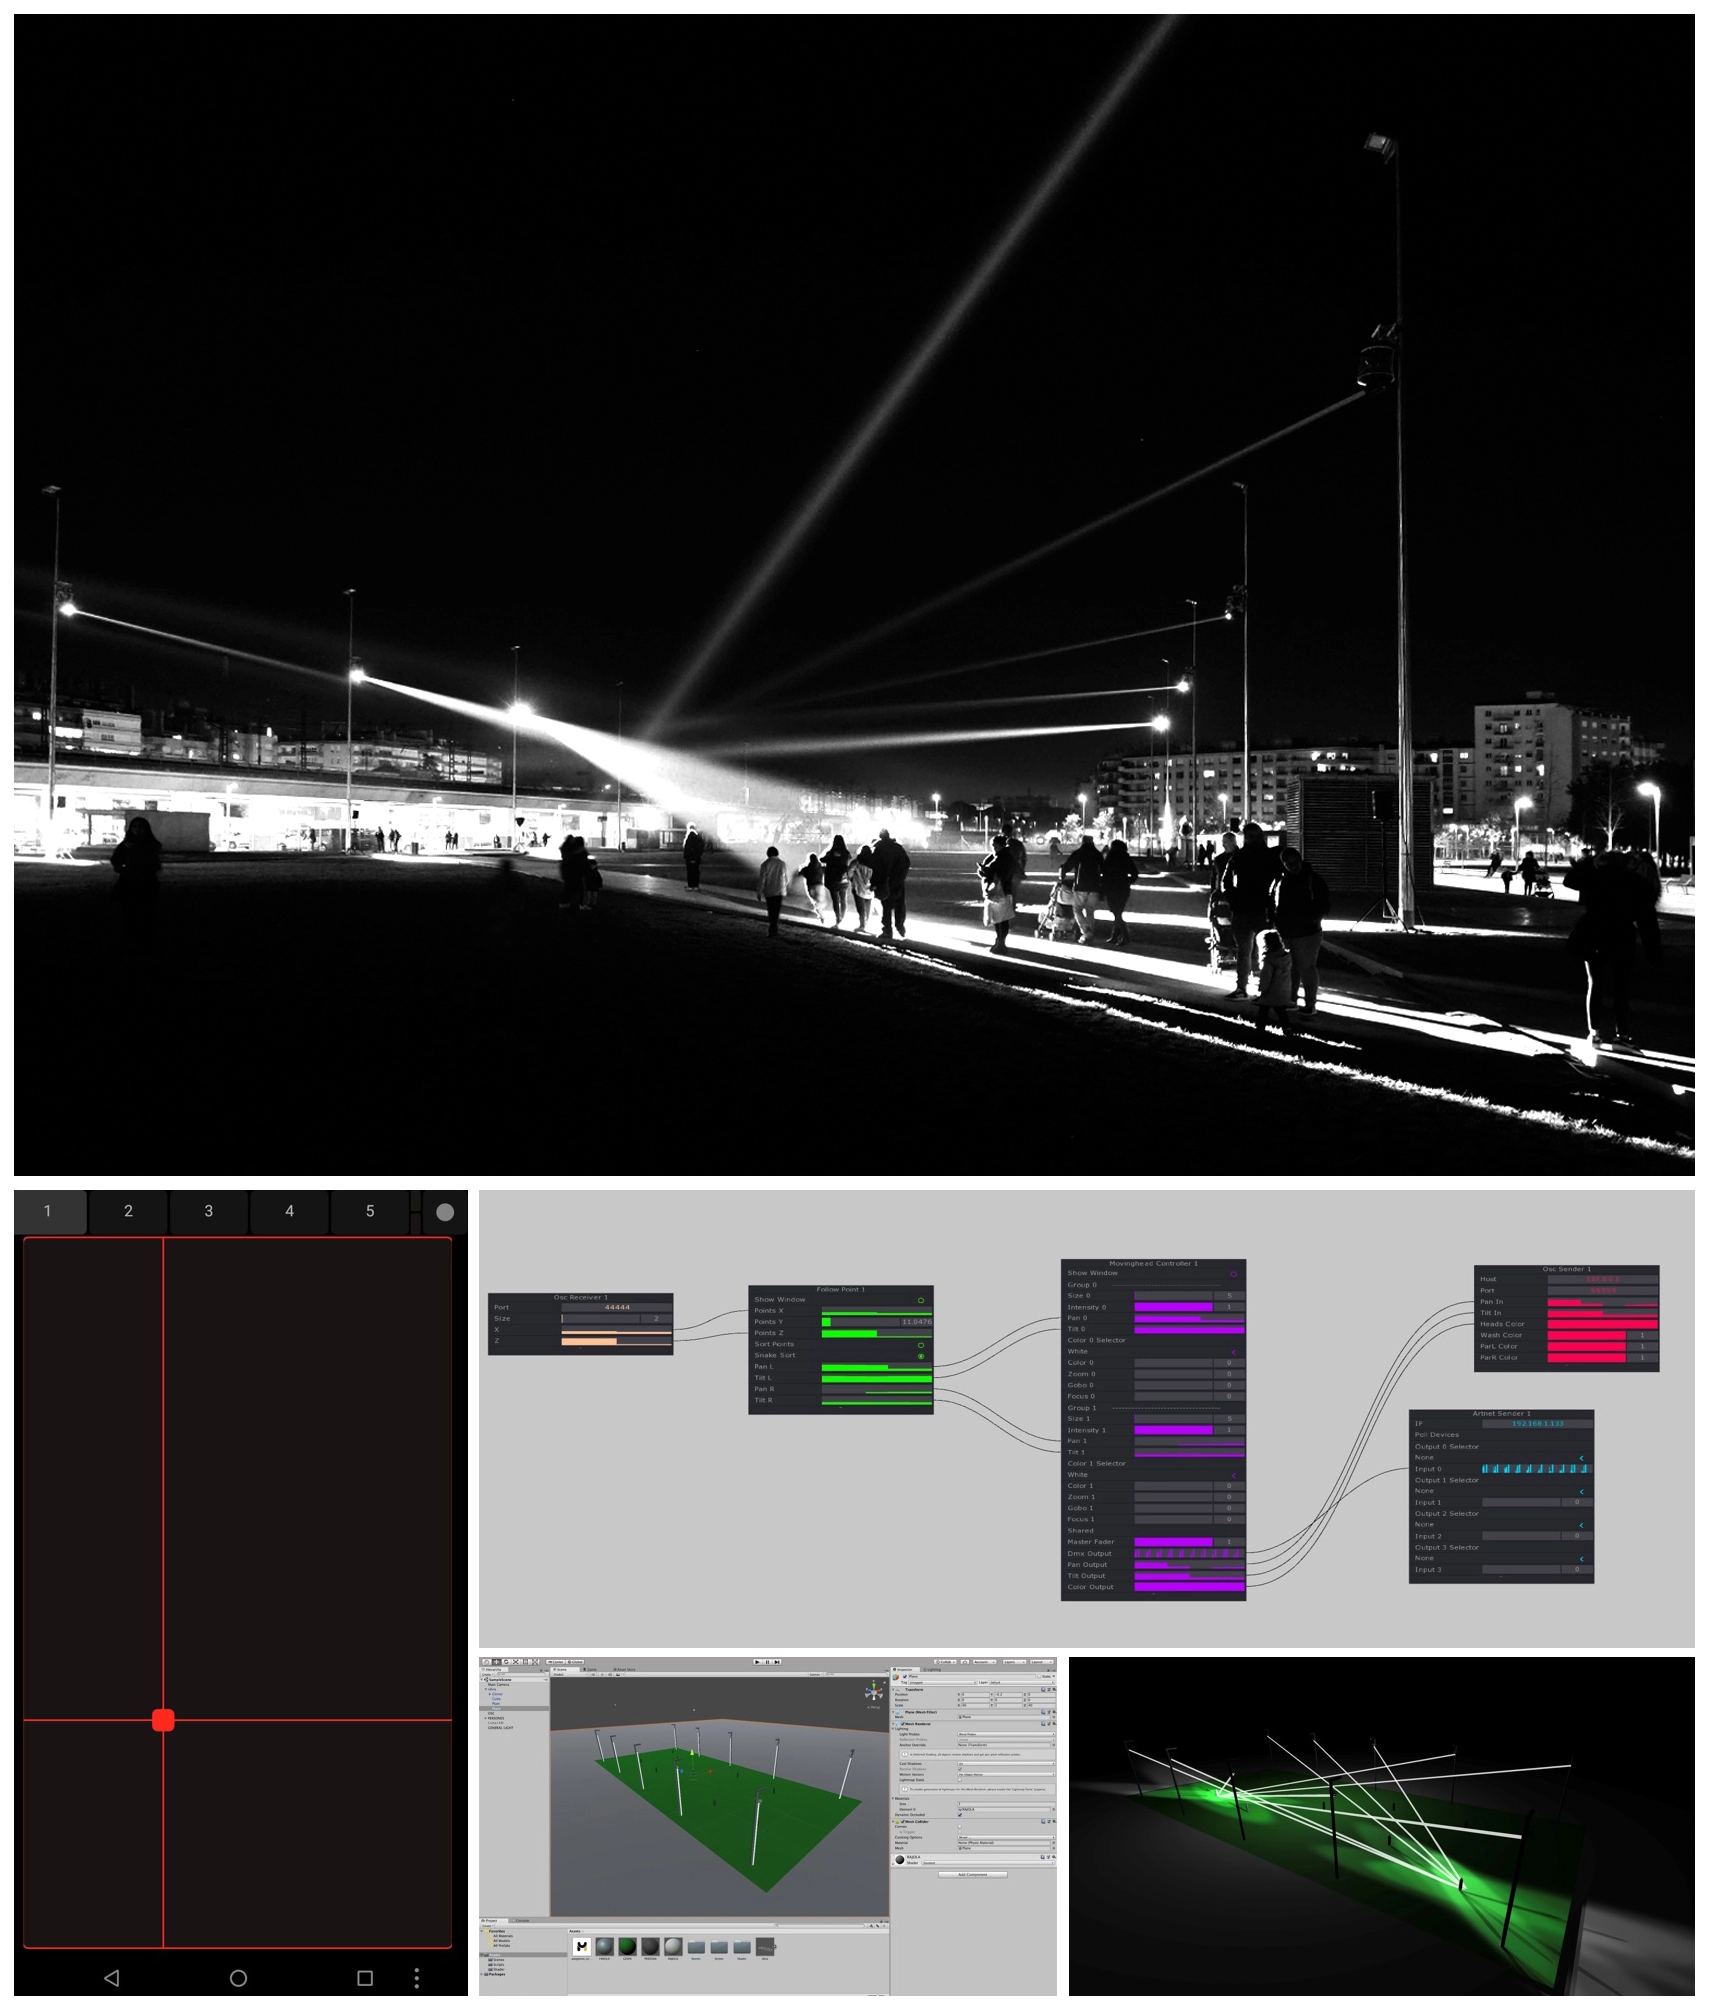1711x2012 pixels.
Task: Click the scene orientation gizmo in the Unity view
Action: (x=874, y=1690)
